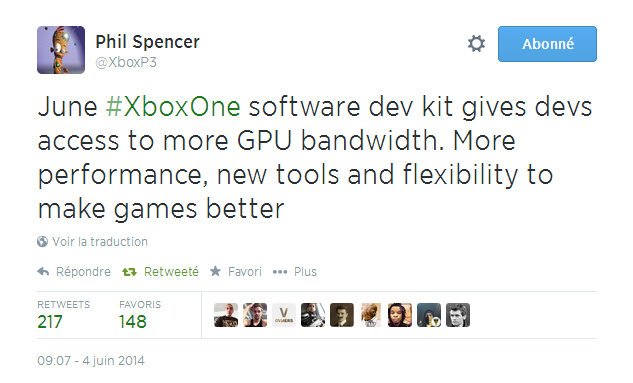633x383 pixels.
Task: View the 217 retweets count
Action: pos(50,322)
